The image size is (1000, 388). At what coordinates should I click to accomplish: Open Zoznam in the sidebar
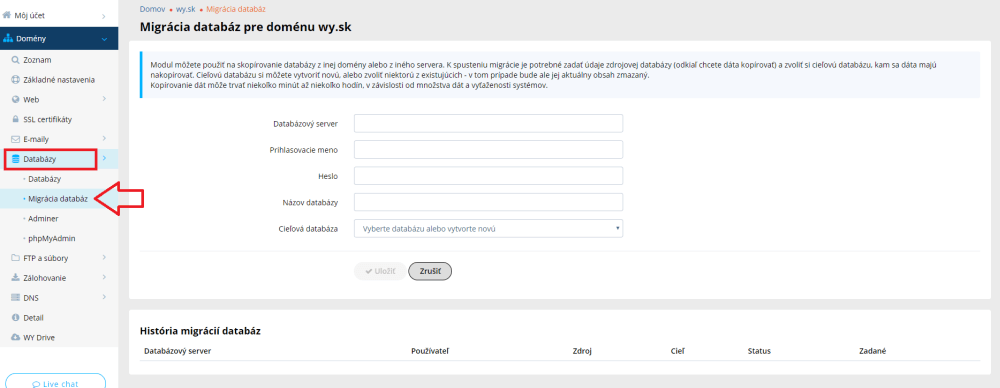pyautogui.click(x=37, y=60)
